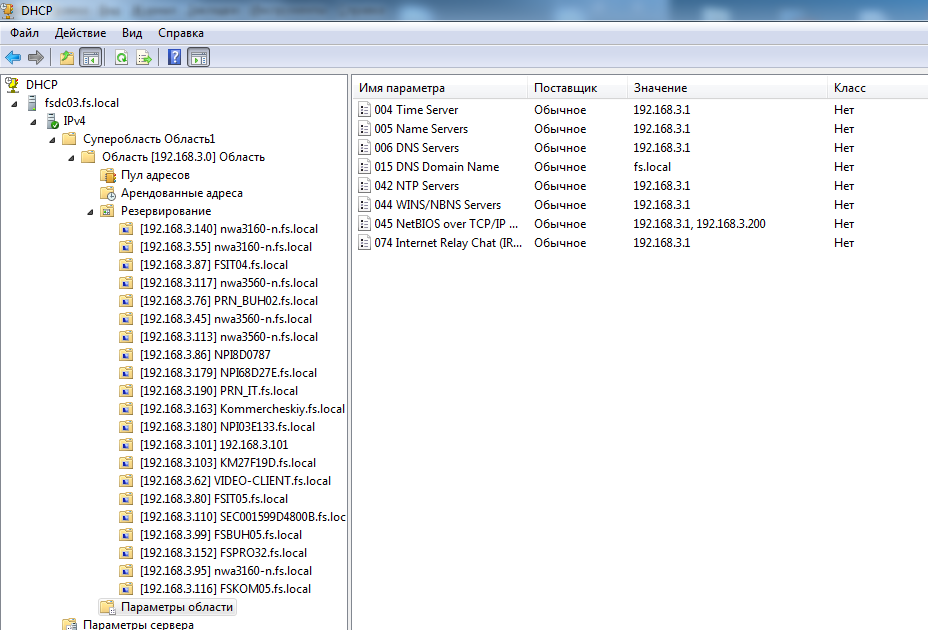Select reservation [192.168.3.190] PRN_IT.fs.local

[x=218, y=391]
